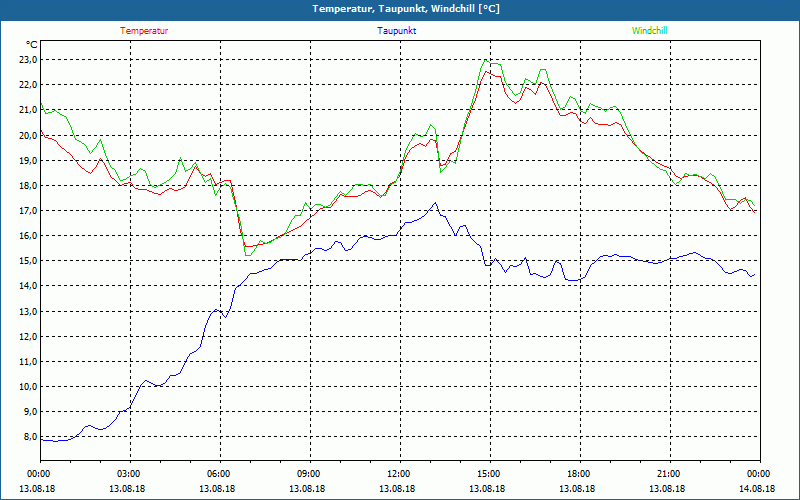Click the '13,0' y-axis value
This screenshot has width=800, height=500.
(x=30, y=311)
